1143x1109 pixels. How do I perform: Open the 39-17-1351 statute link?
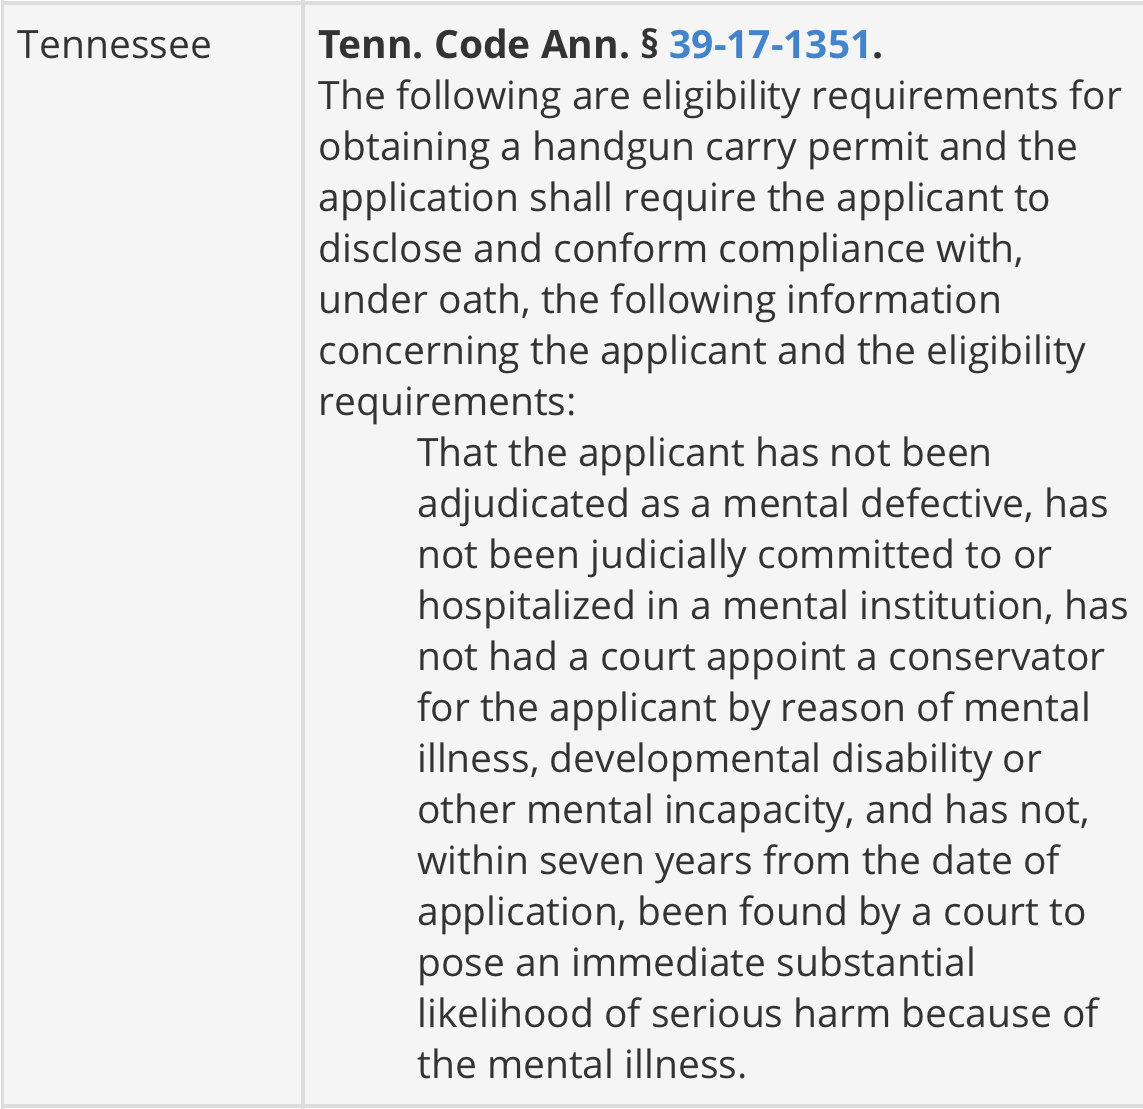coord(769,44)
